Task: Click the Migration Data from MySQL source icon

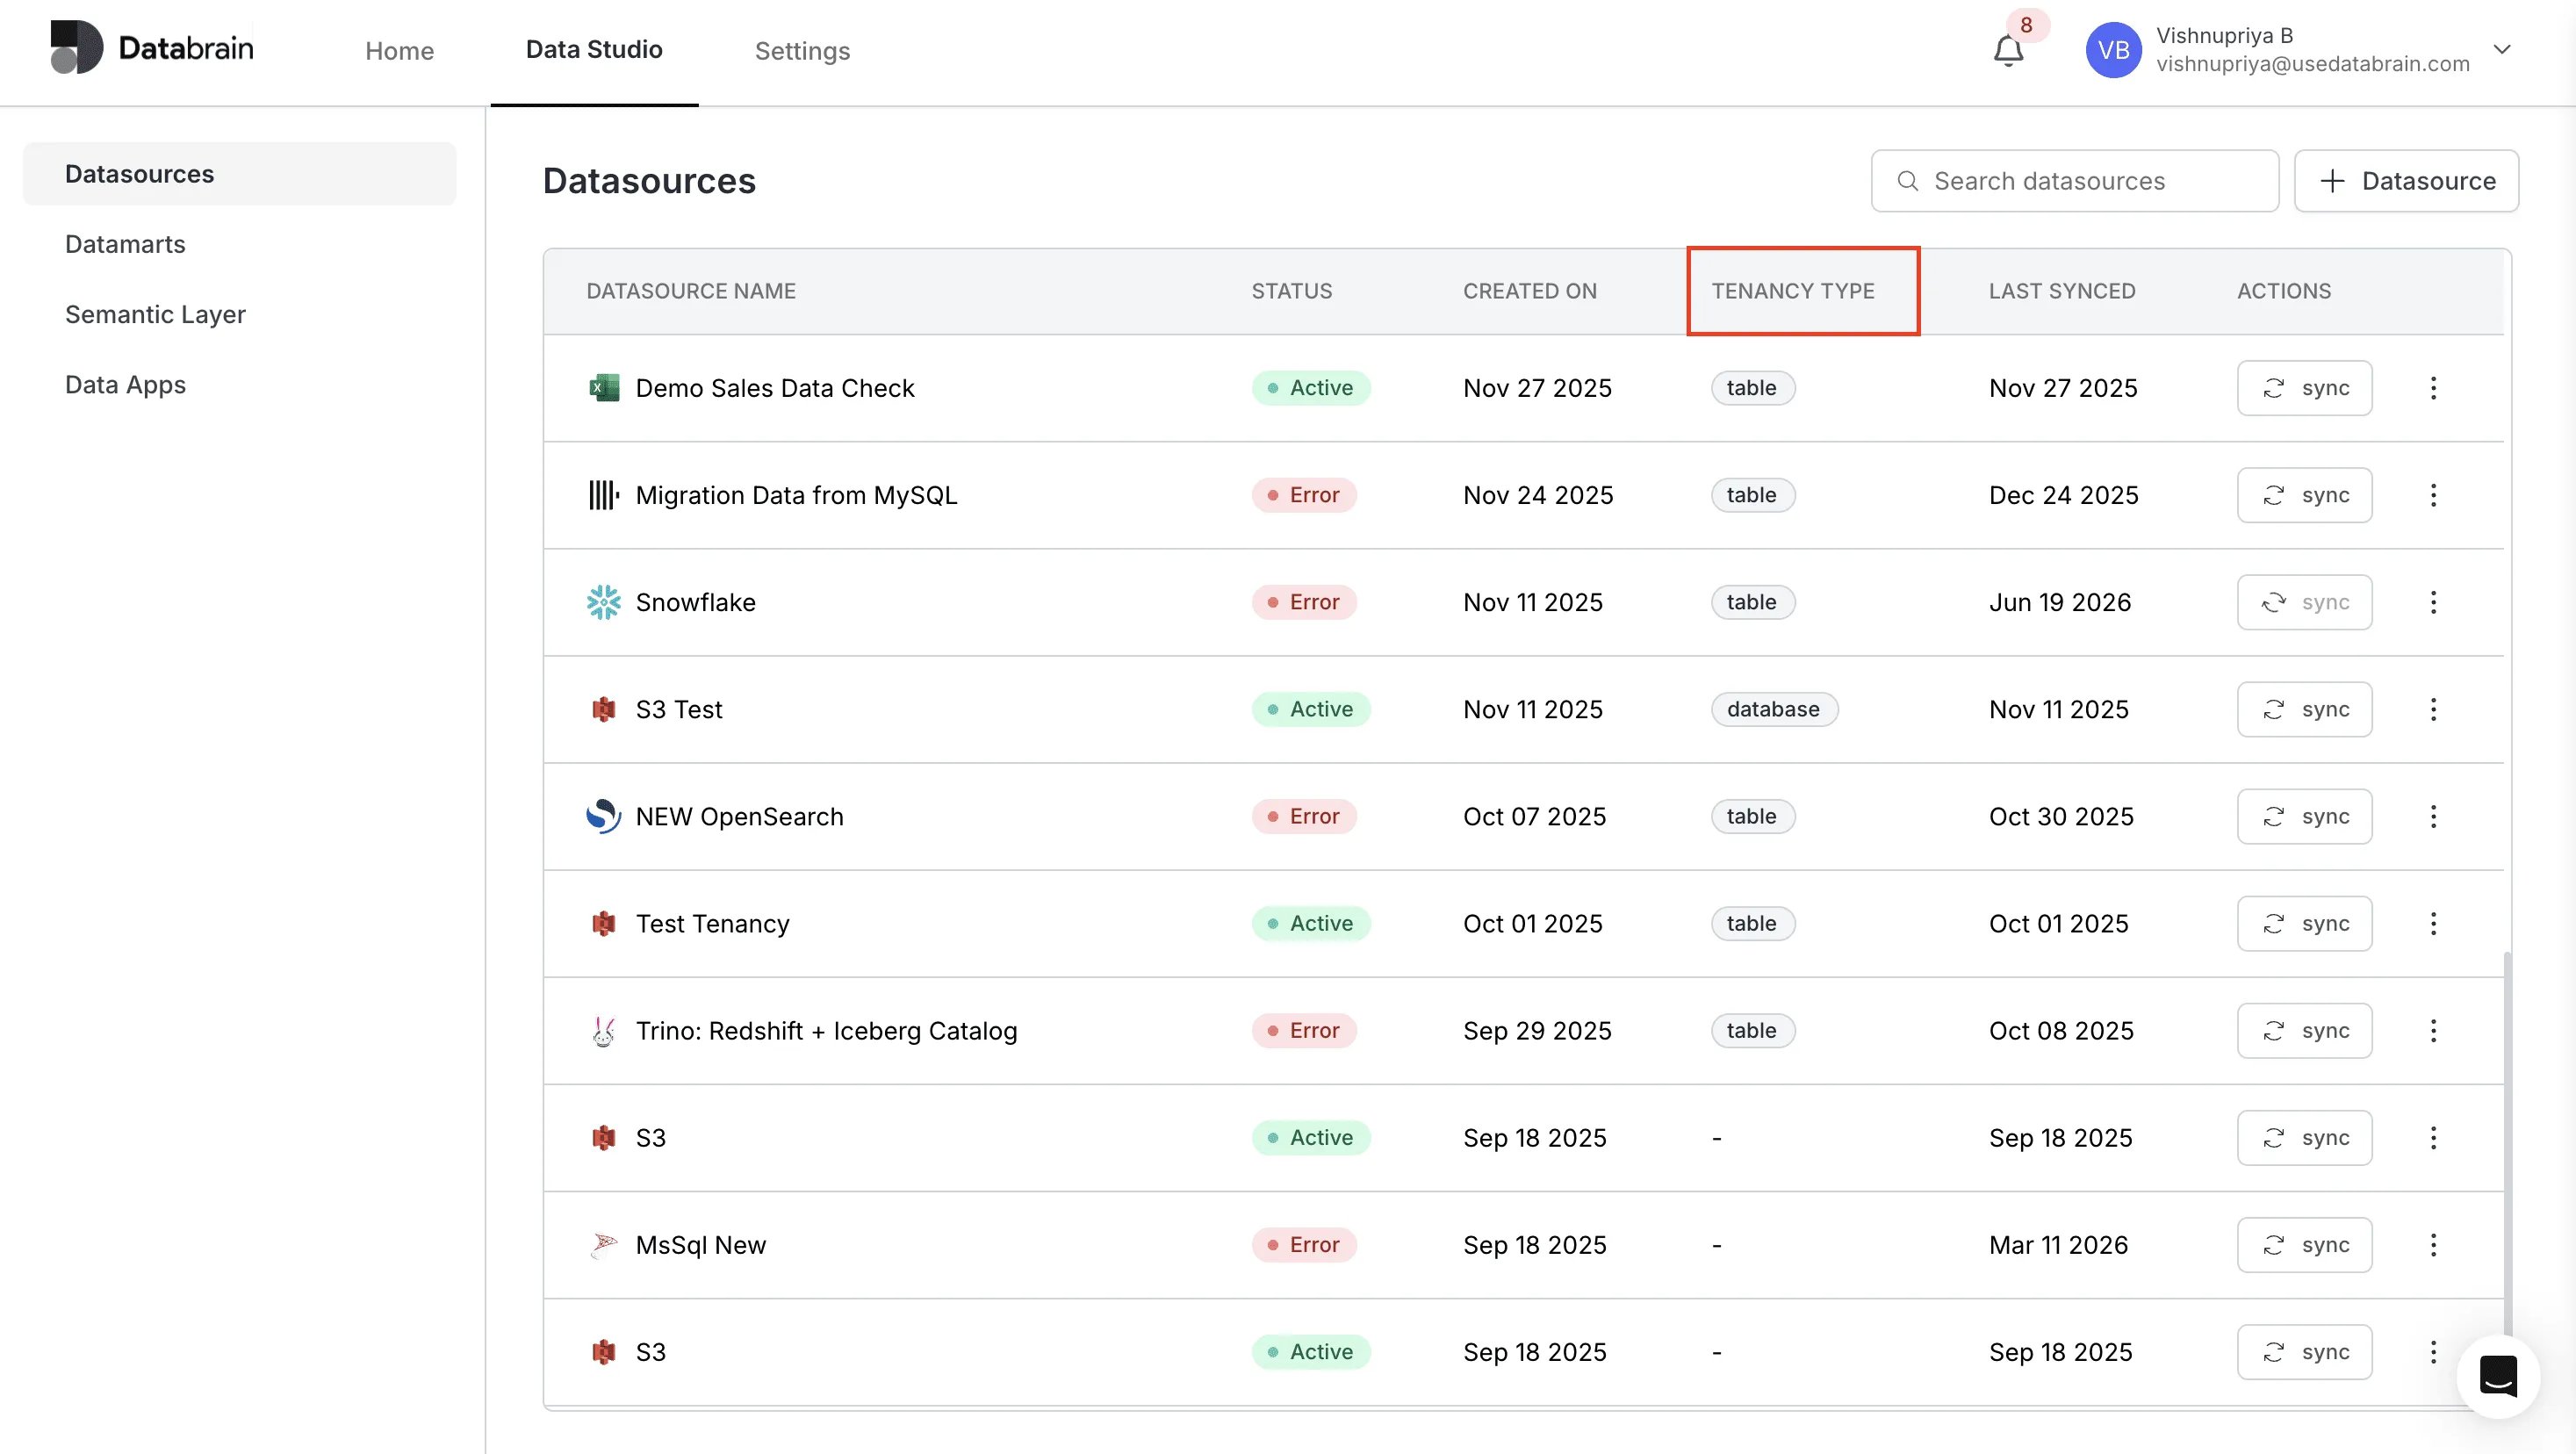Action: tap(604, 495)
